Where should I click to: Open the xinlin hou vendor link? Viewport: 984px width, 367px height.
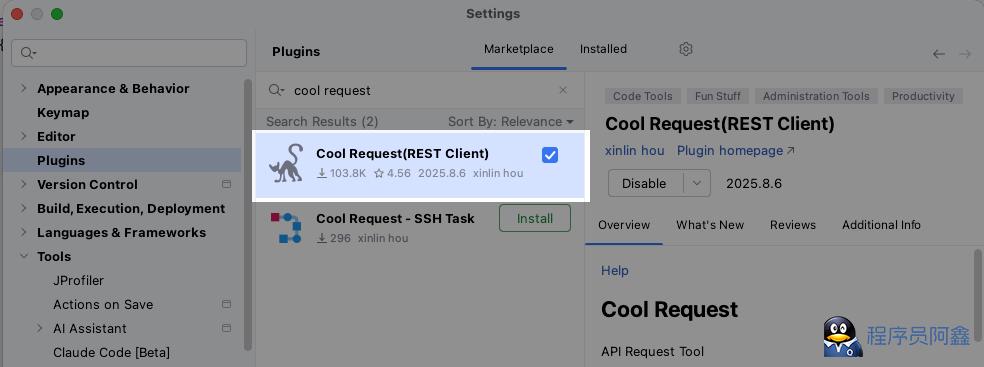click(634, 151)
